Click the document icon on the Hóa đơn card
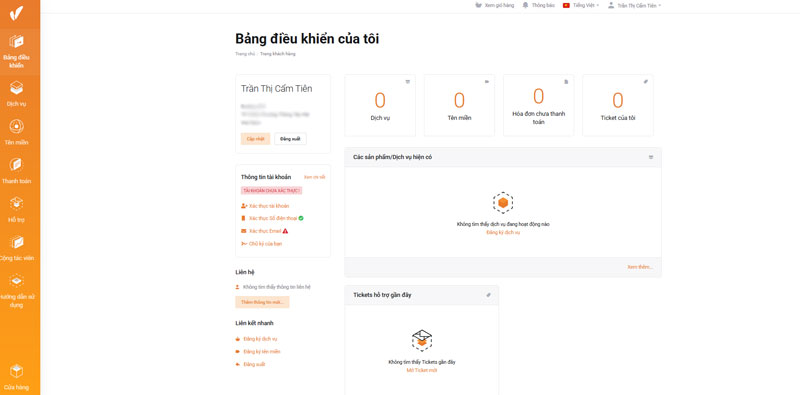The width and height of the screenshot is (800, 395). pyautogui.click(x=566, y=82)
